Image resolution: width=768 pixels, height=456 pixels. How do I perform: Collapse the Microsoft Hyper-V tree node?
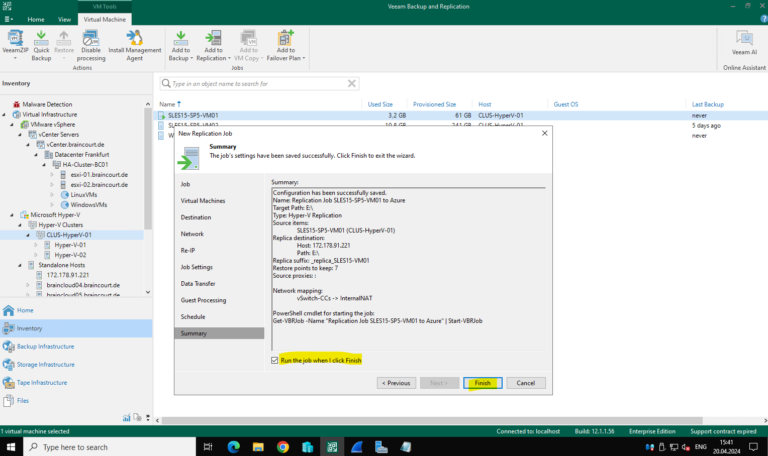click(12, 215)
